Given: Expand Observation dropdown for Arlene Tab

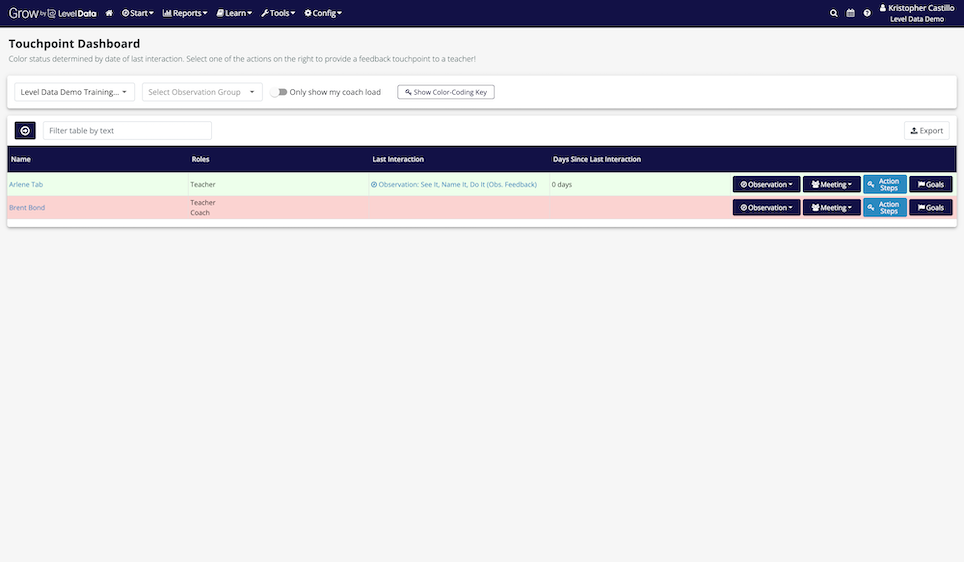Looking at the screenshot, I should [x=766, y=184].
